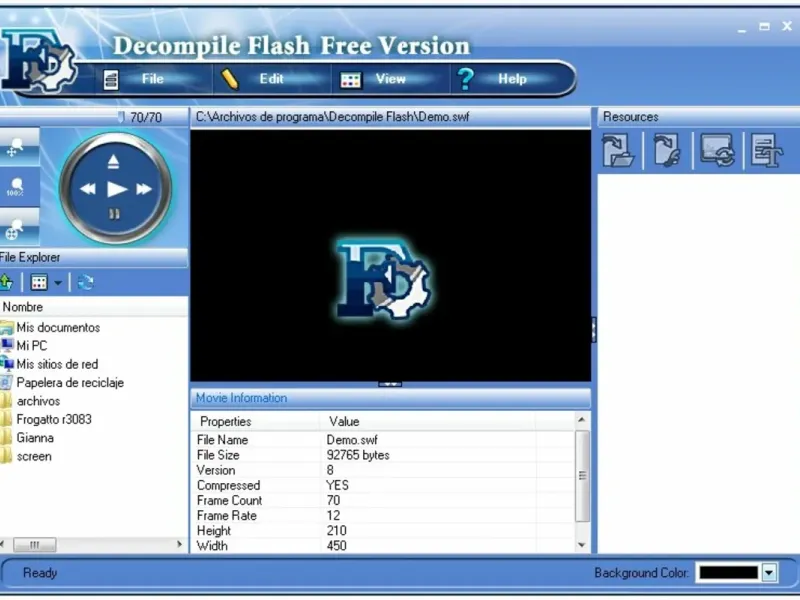The image size is (800, 600).
Task: Select the Frame Rate property row
Action: click(383, 516)
